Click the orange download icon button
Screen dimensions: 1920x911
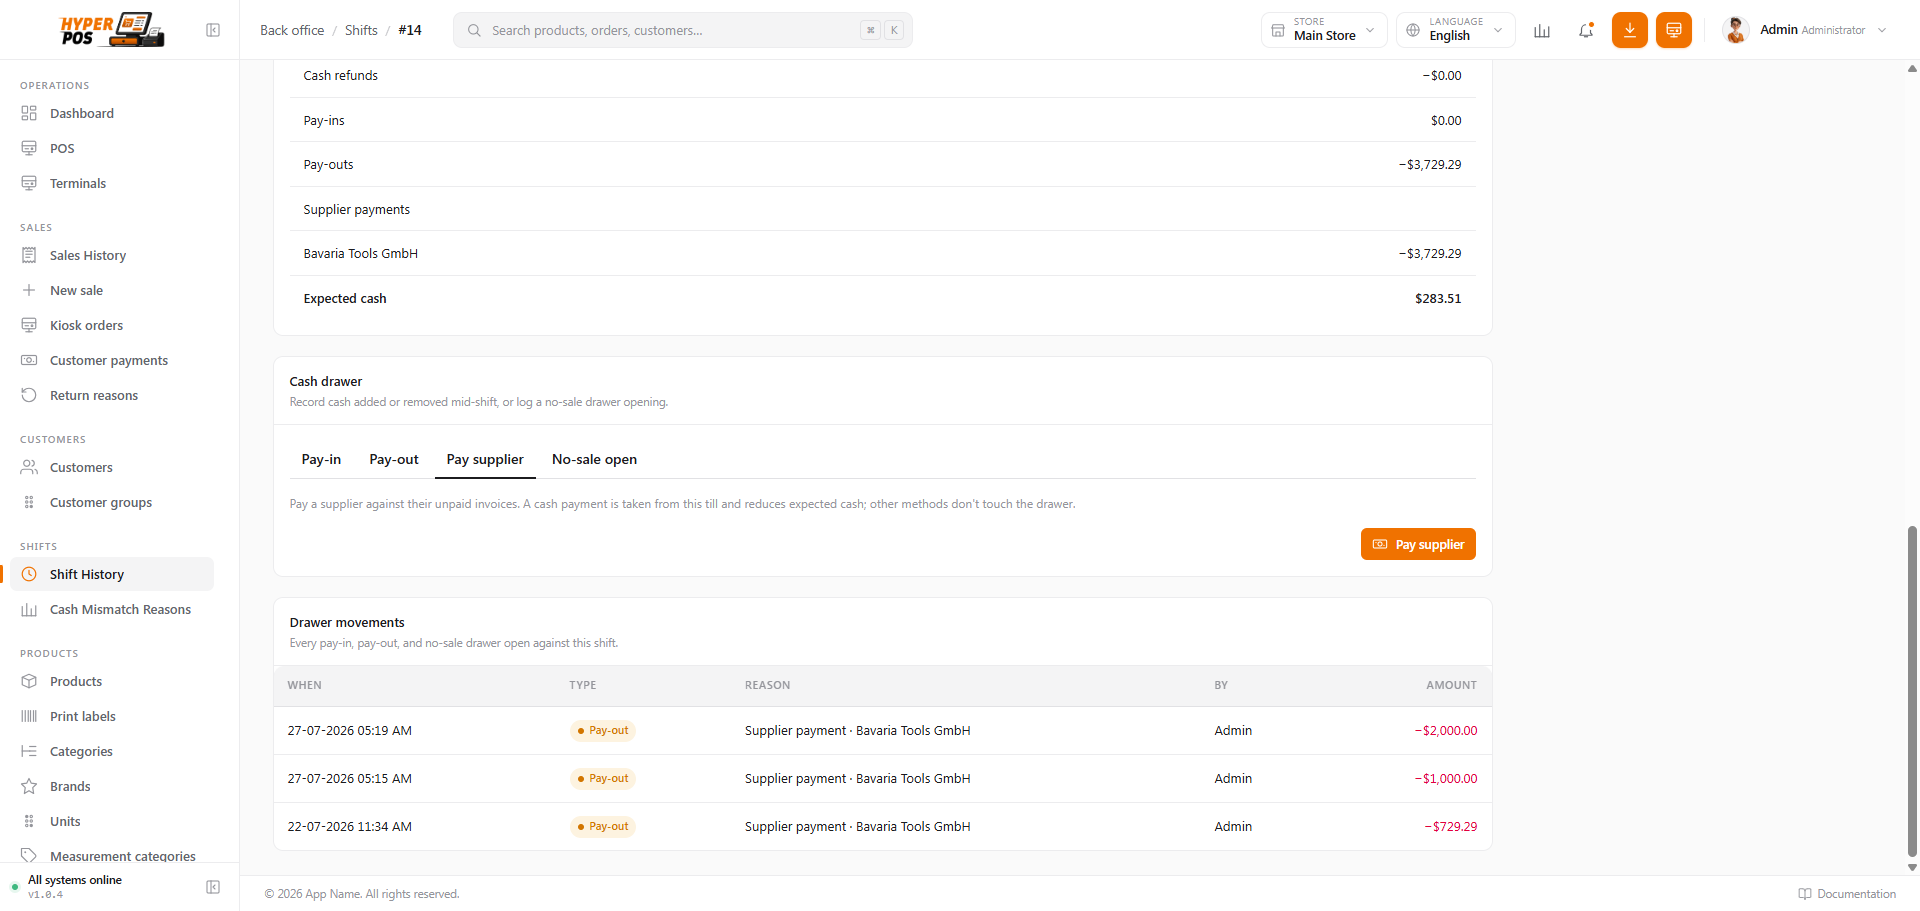point(1630,30)
